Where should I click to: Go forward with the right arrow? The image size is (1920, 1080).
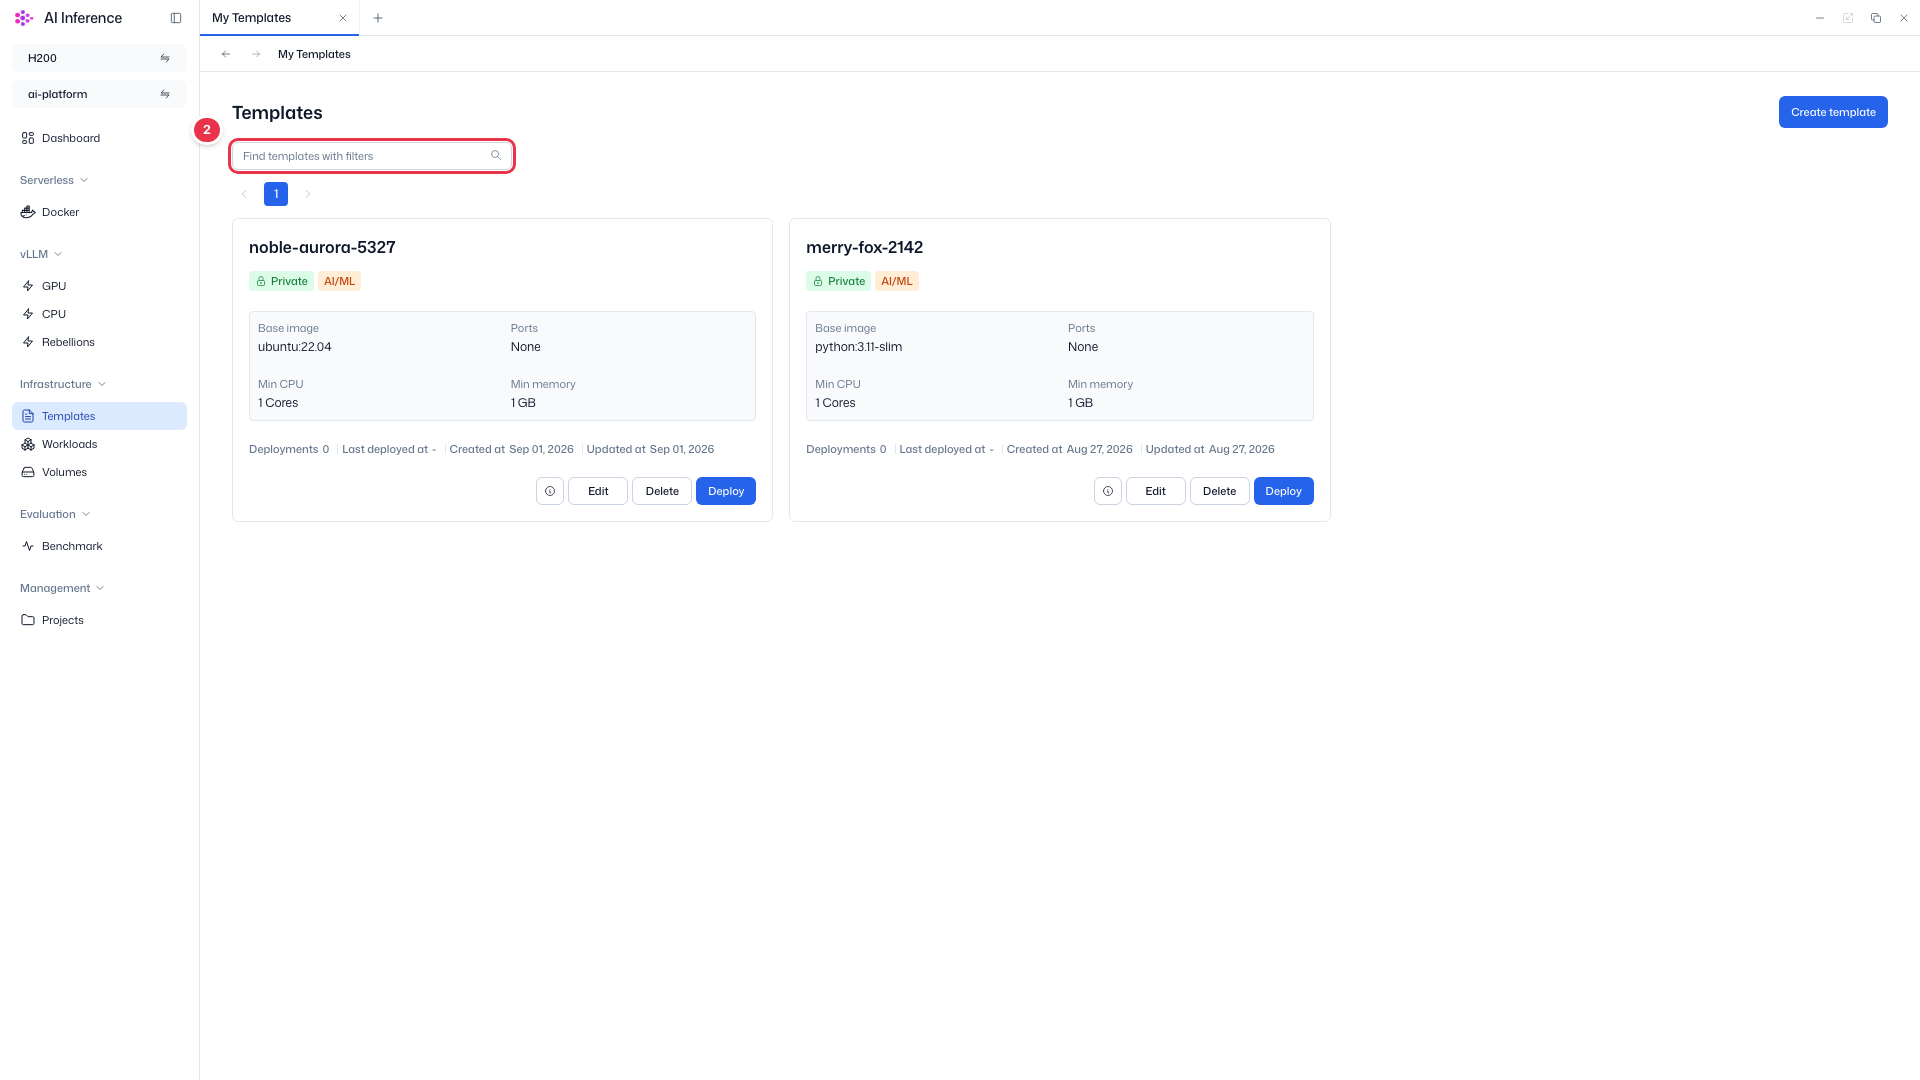256,54
